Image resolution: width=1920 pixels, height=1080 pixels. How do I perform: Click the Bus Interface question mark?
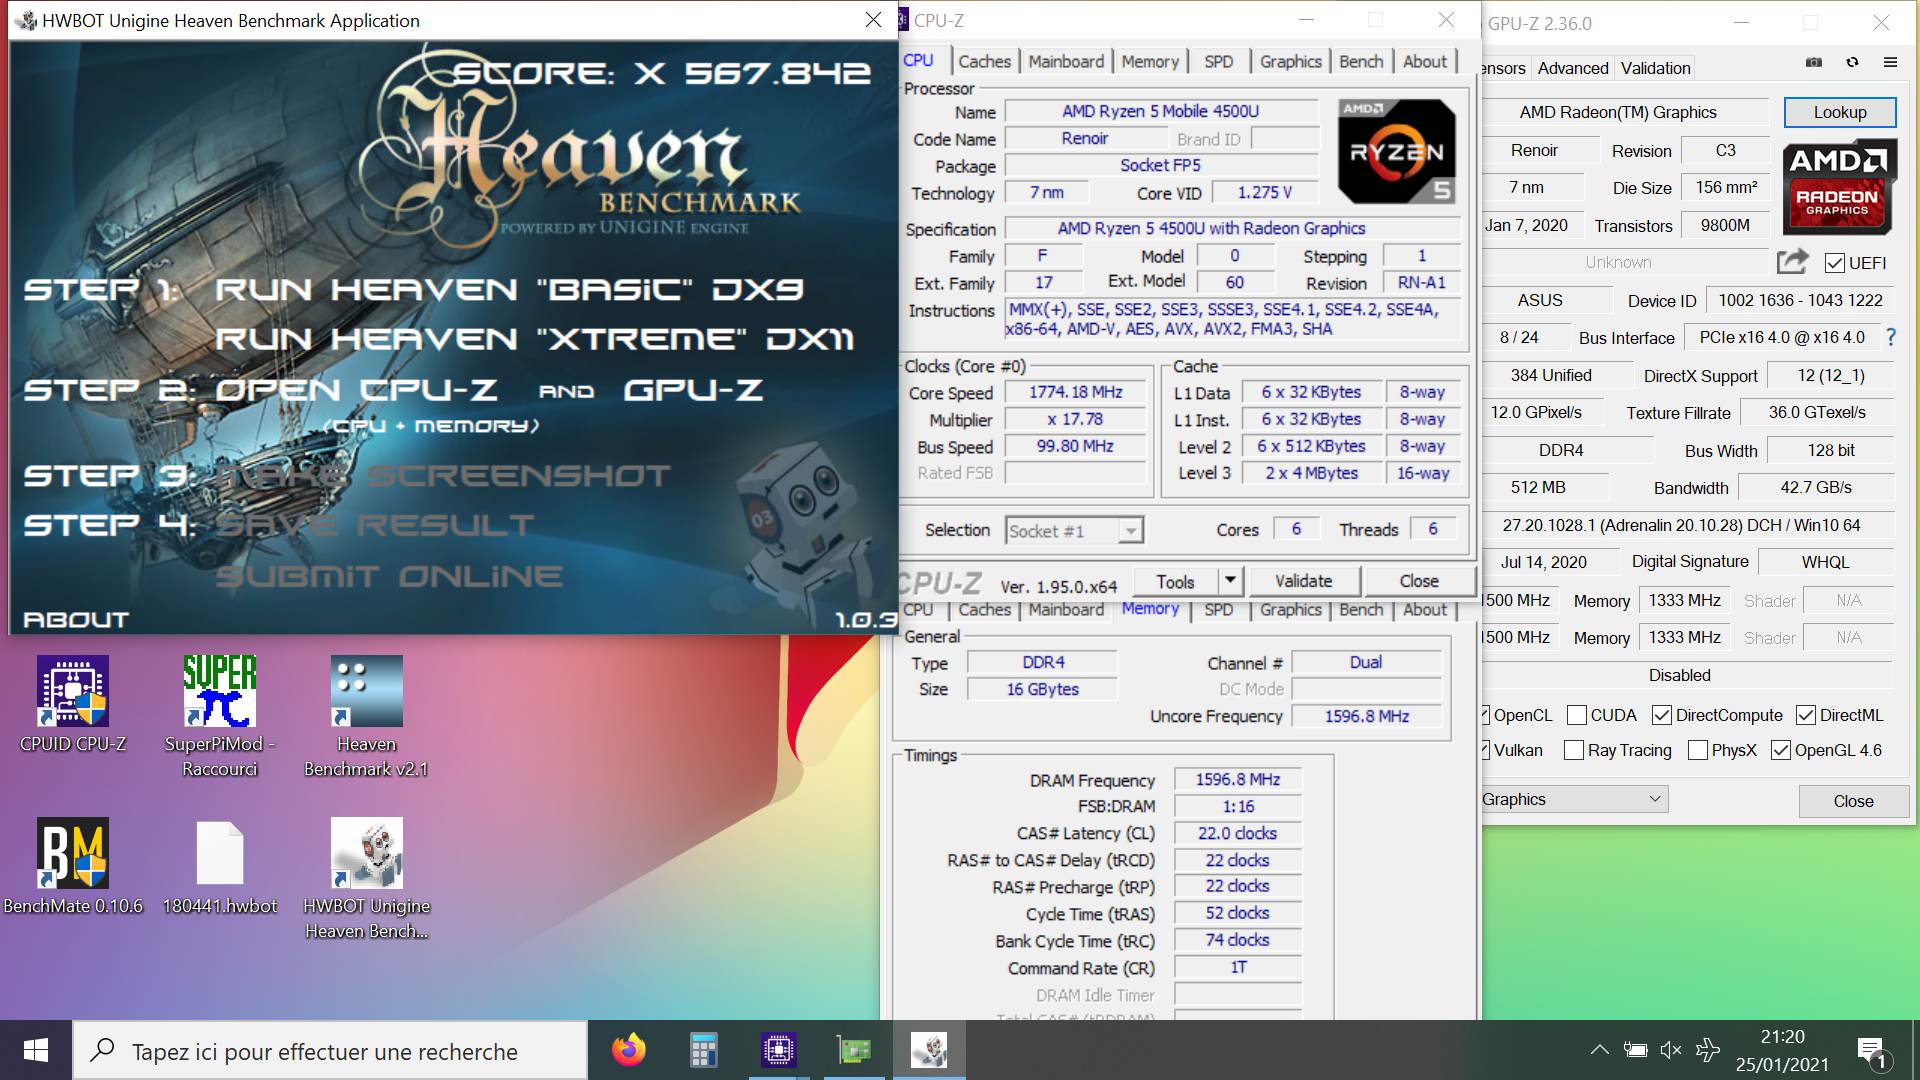tap(1890, 338)
